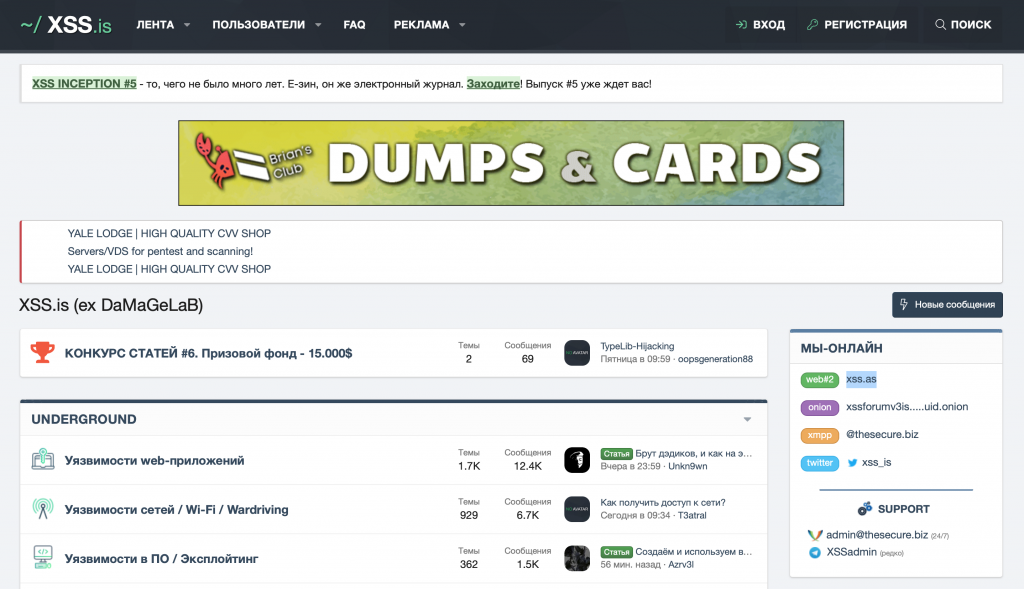
Task: Expand the Лента dropdown arrow
Action: click(x=187, y=25)
